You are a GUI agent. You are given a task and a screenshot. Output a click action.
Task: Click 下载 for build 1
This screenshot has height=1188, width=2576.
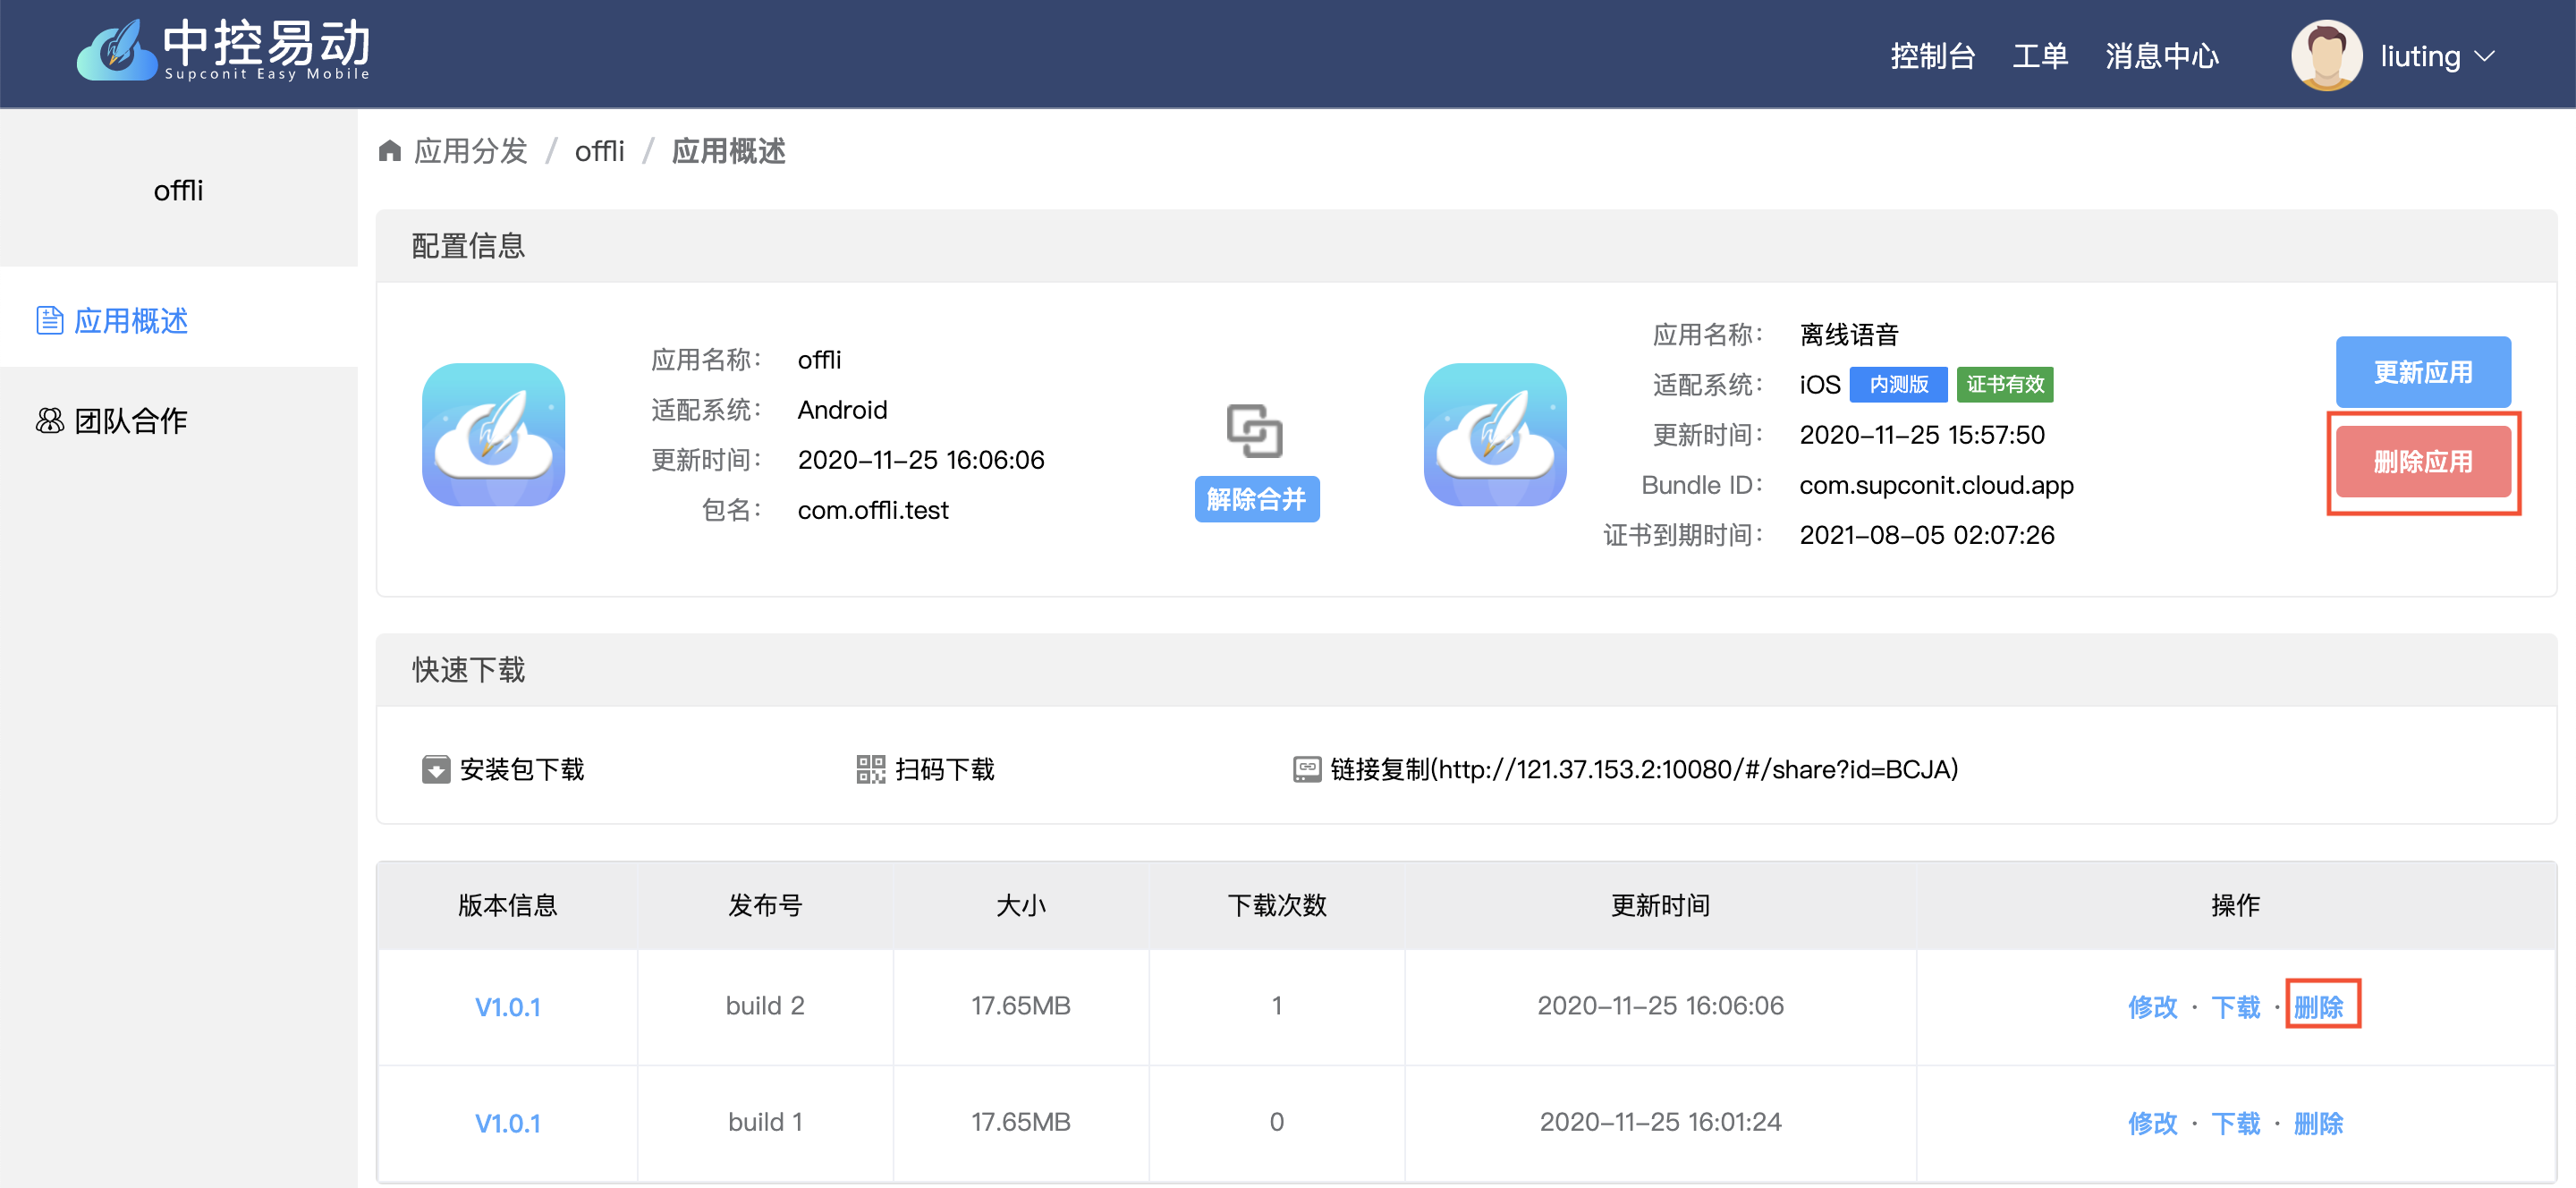pyautogui.click(x=2236, y=1123)
